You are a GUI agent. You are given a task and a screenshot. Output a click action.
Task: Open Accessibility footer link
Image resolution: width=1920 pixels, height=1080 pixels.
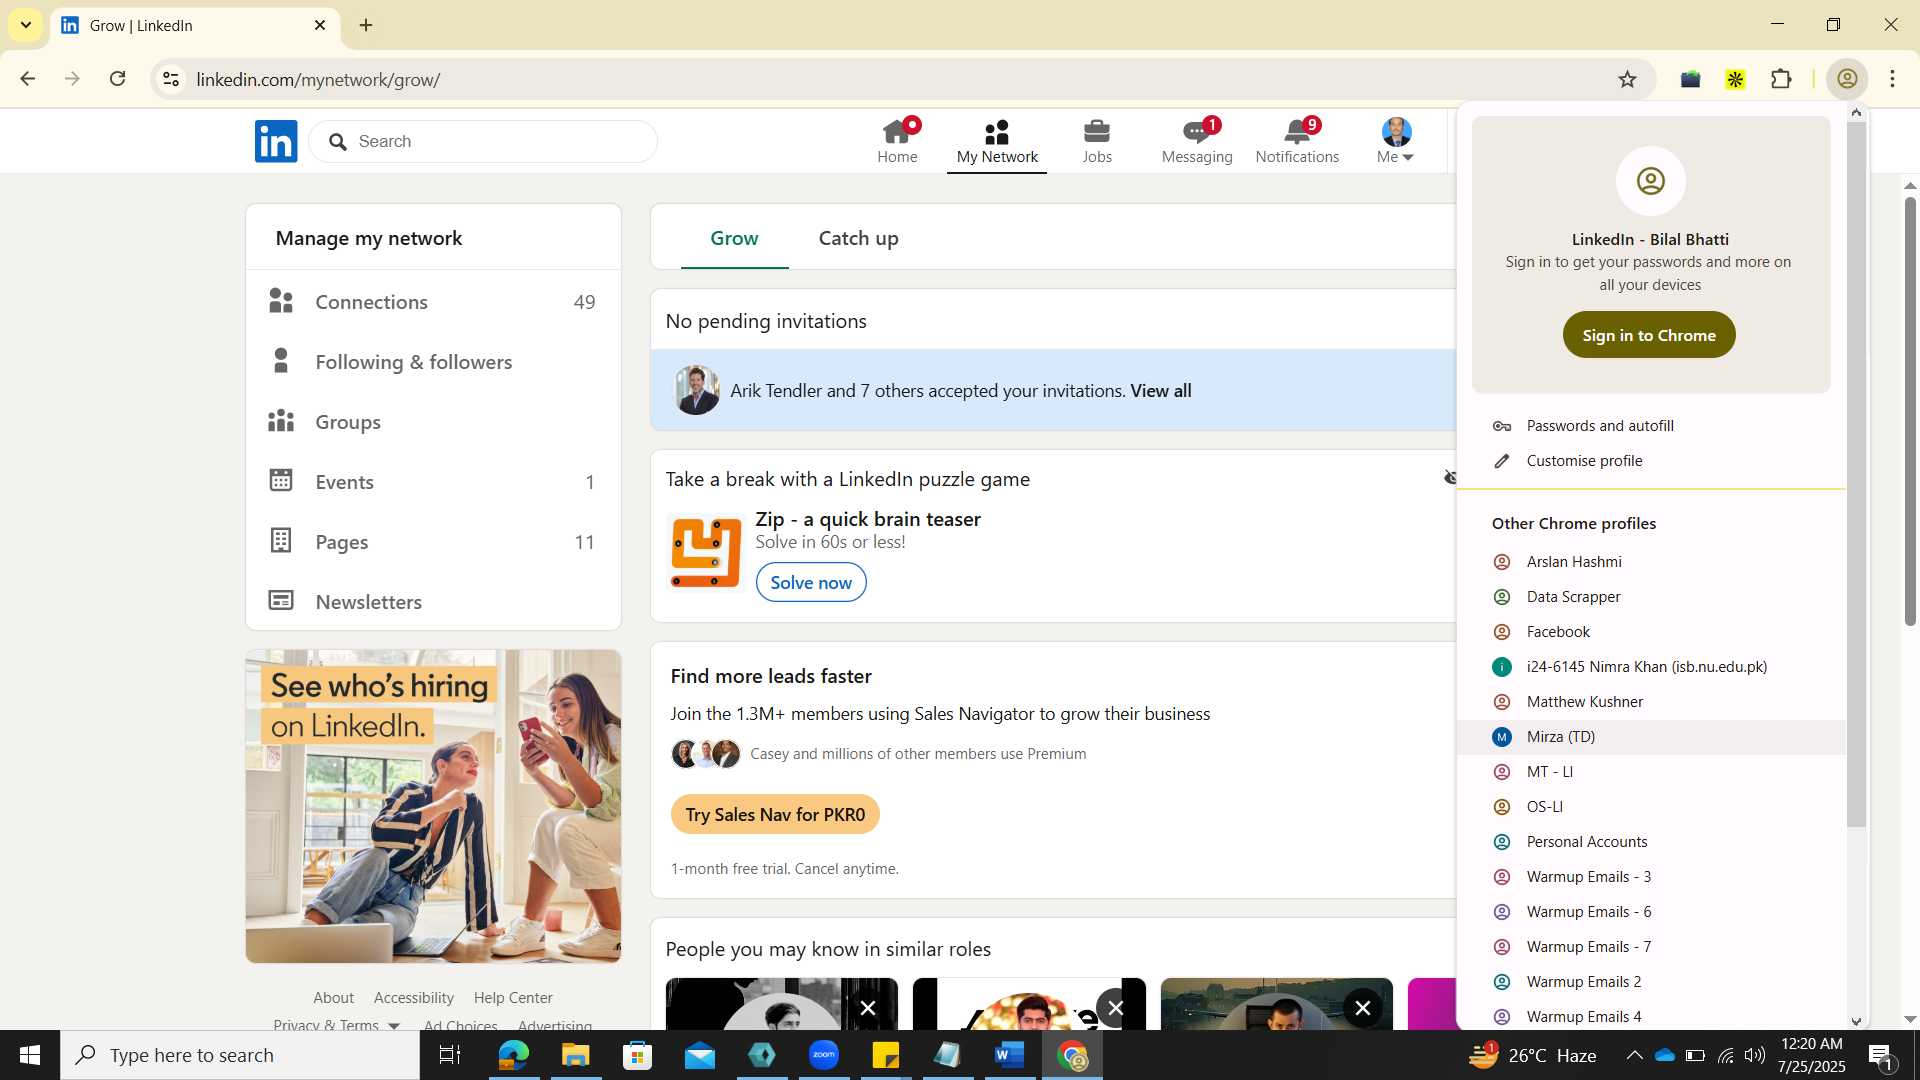(414, 998)
